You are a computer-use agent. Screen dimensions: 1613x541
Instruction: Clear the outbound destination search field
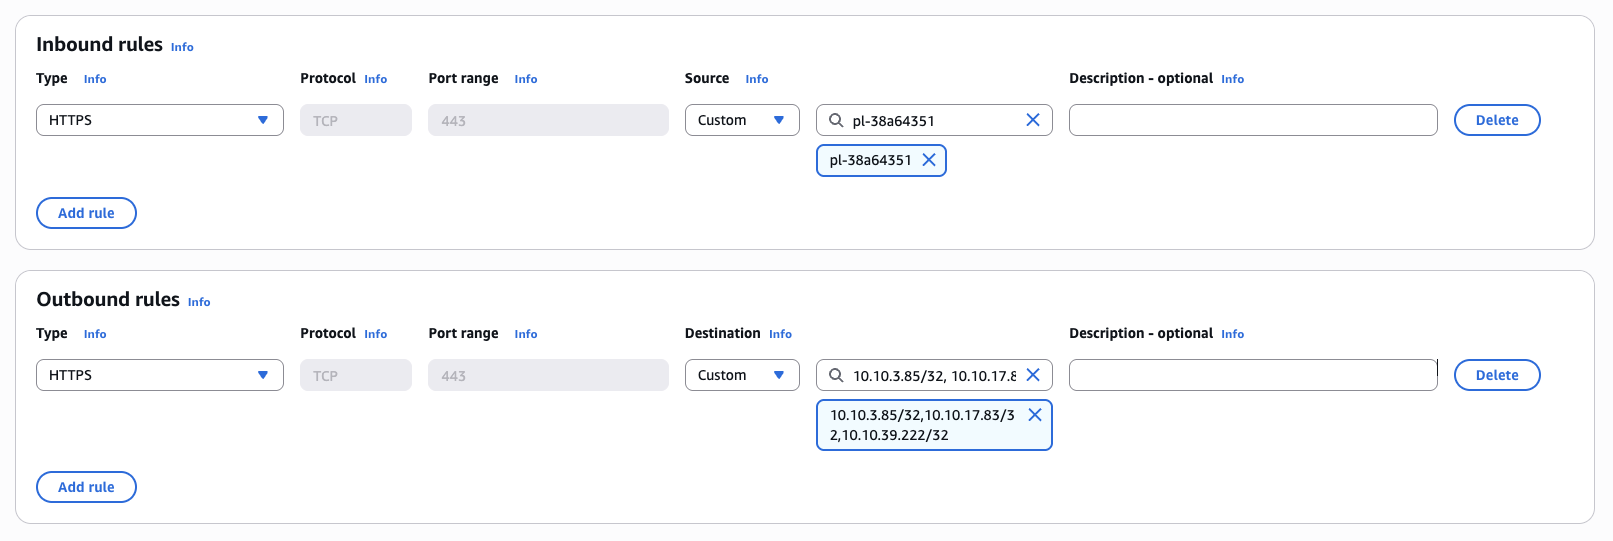[x=1033, y=375]
